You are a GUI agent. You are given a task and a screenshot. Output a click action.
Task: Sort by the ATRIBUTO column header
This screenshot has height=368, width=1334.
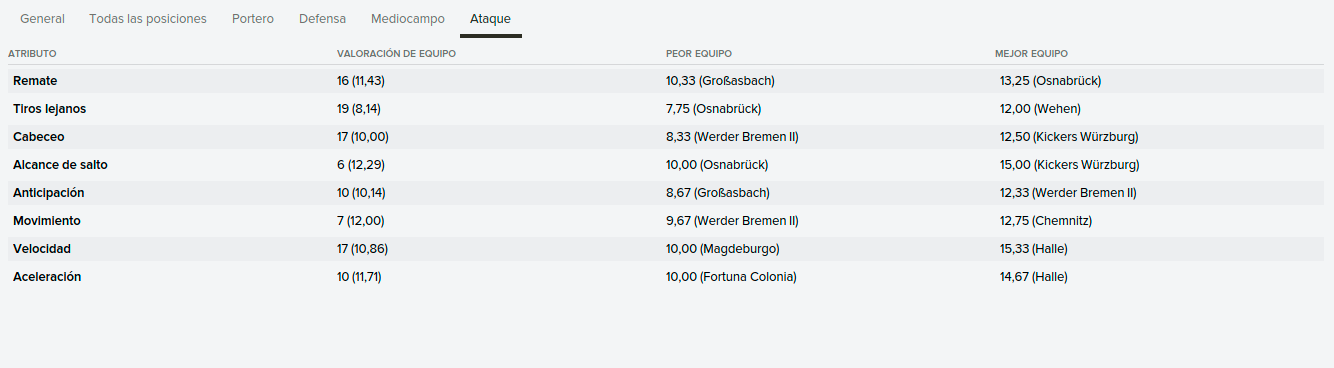32,53
